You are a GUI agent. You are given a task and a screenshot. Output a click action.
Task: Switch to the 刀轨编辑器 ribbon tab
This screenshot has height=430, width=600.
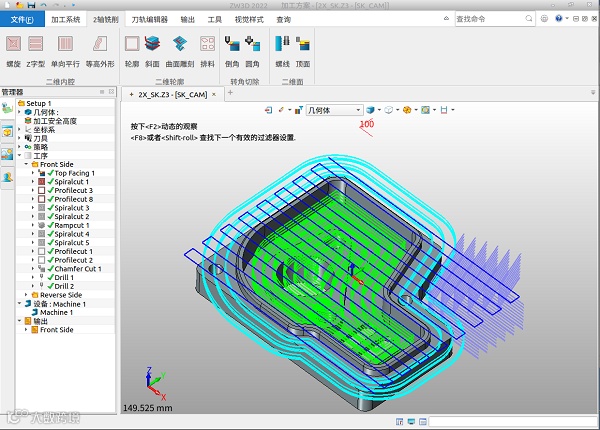coord(149,20)
